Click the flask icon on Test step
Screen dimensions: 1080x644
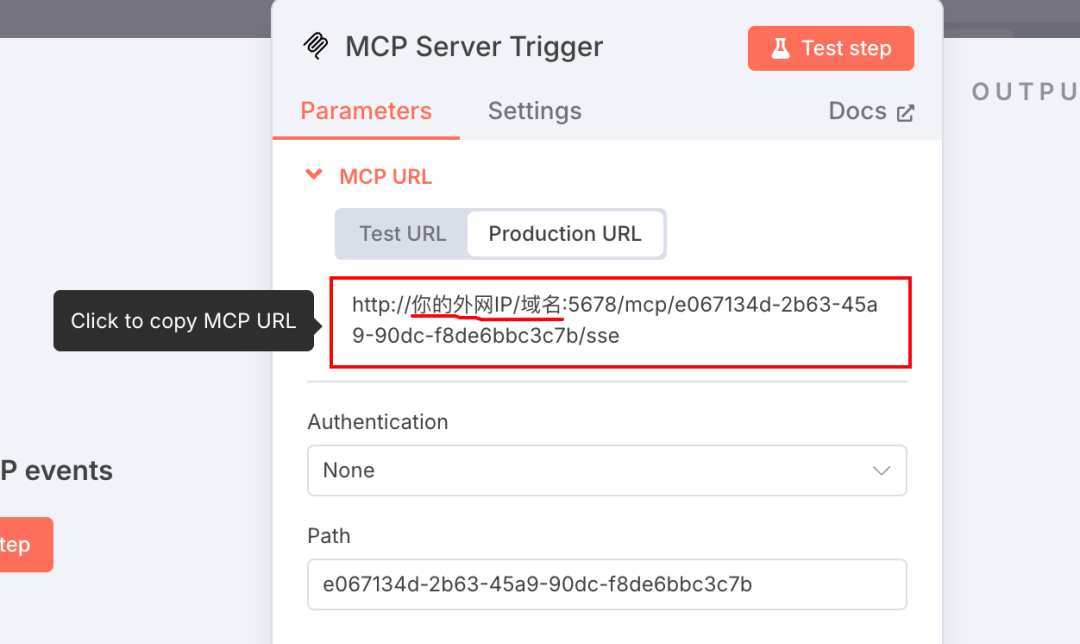coord(780,48)
